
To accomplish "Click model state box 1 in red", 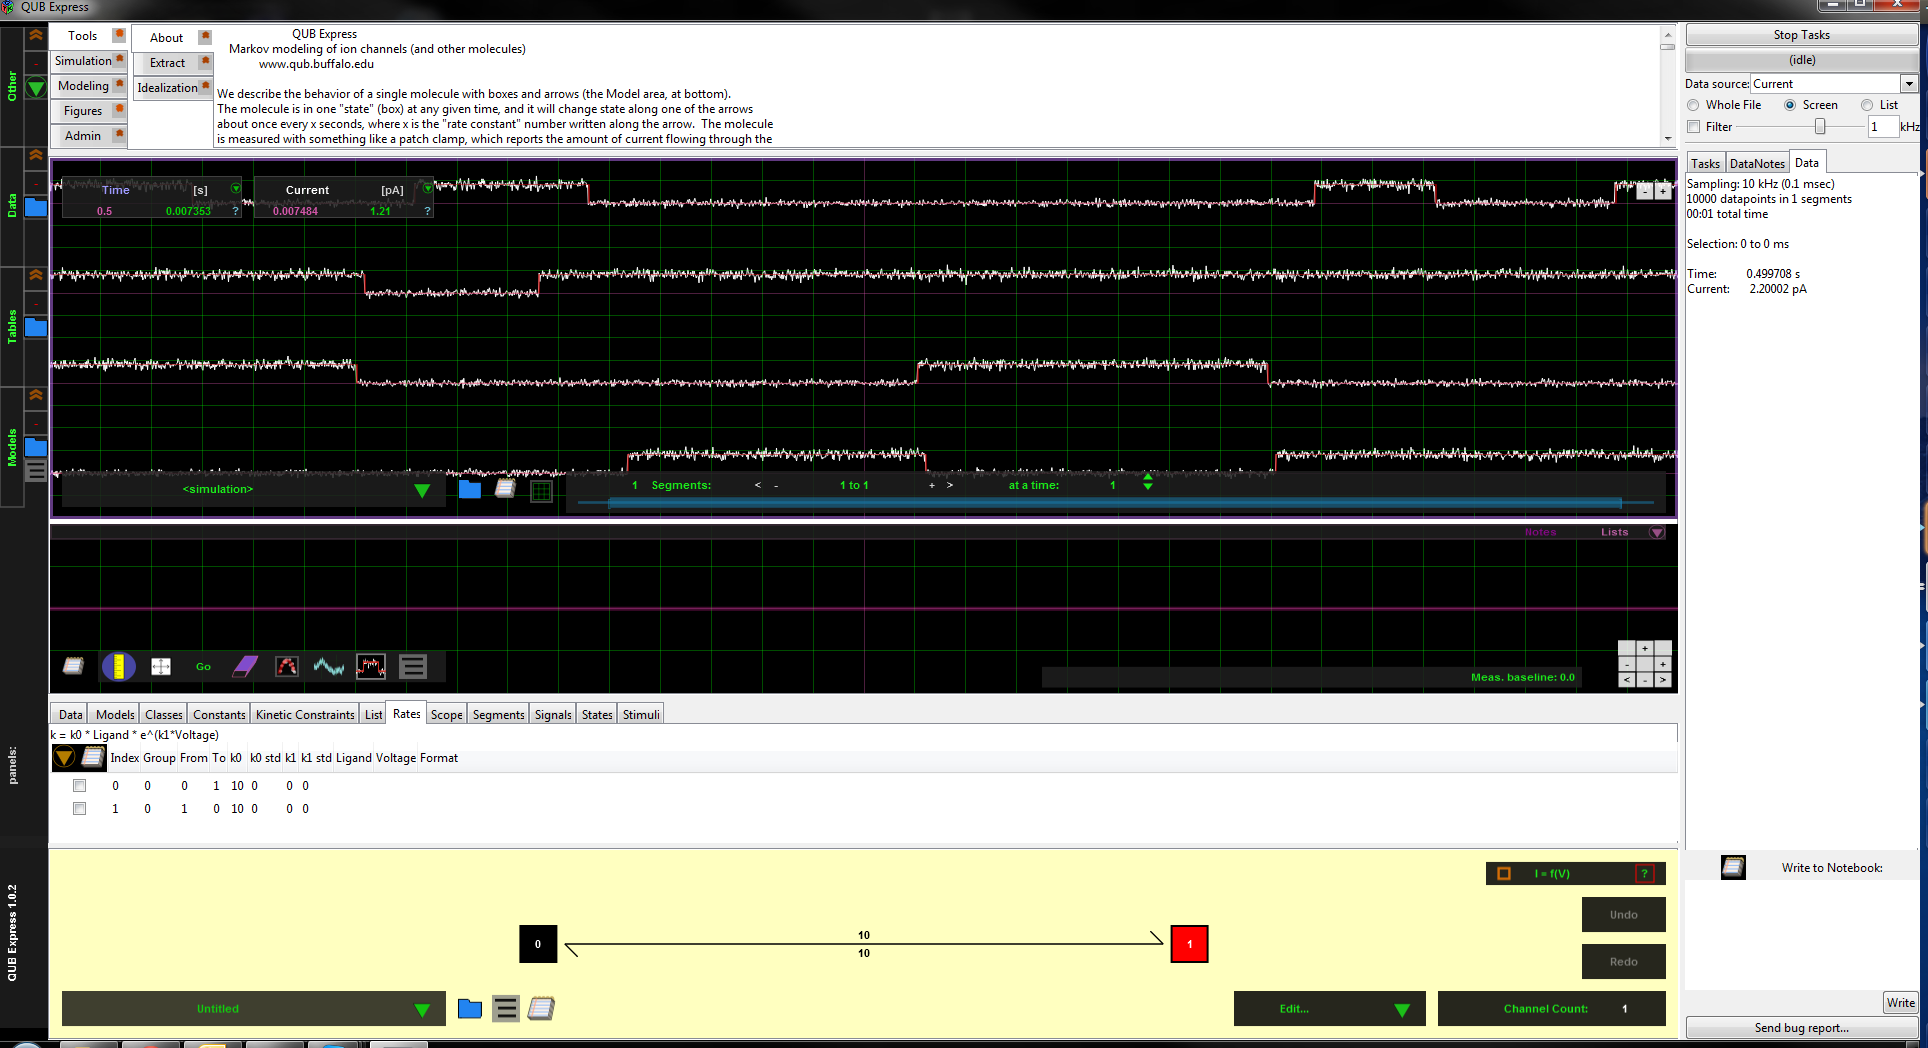I will point(1189,944).
